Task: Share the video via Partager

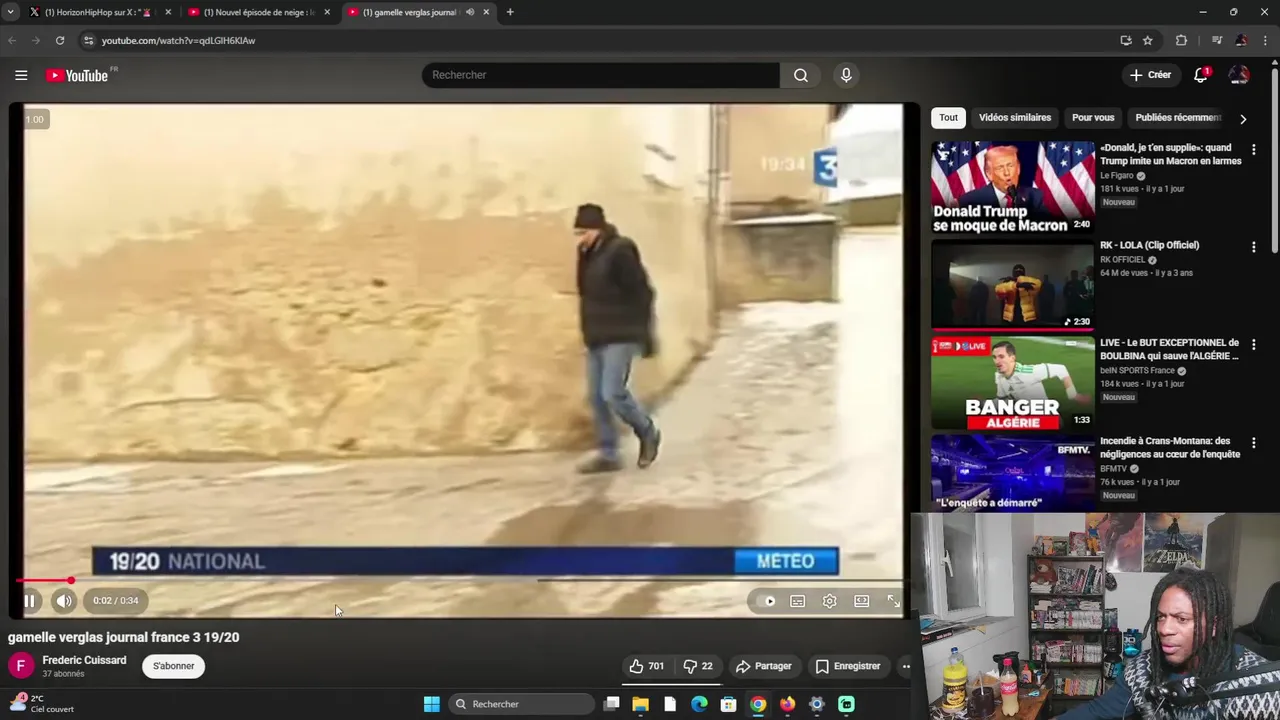Action: pos(763,666)
